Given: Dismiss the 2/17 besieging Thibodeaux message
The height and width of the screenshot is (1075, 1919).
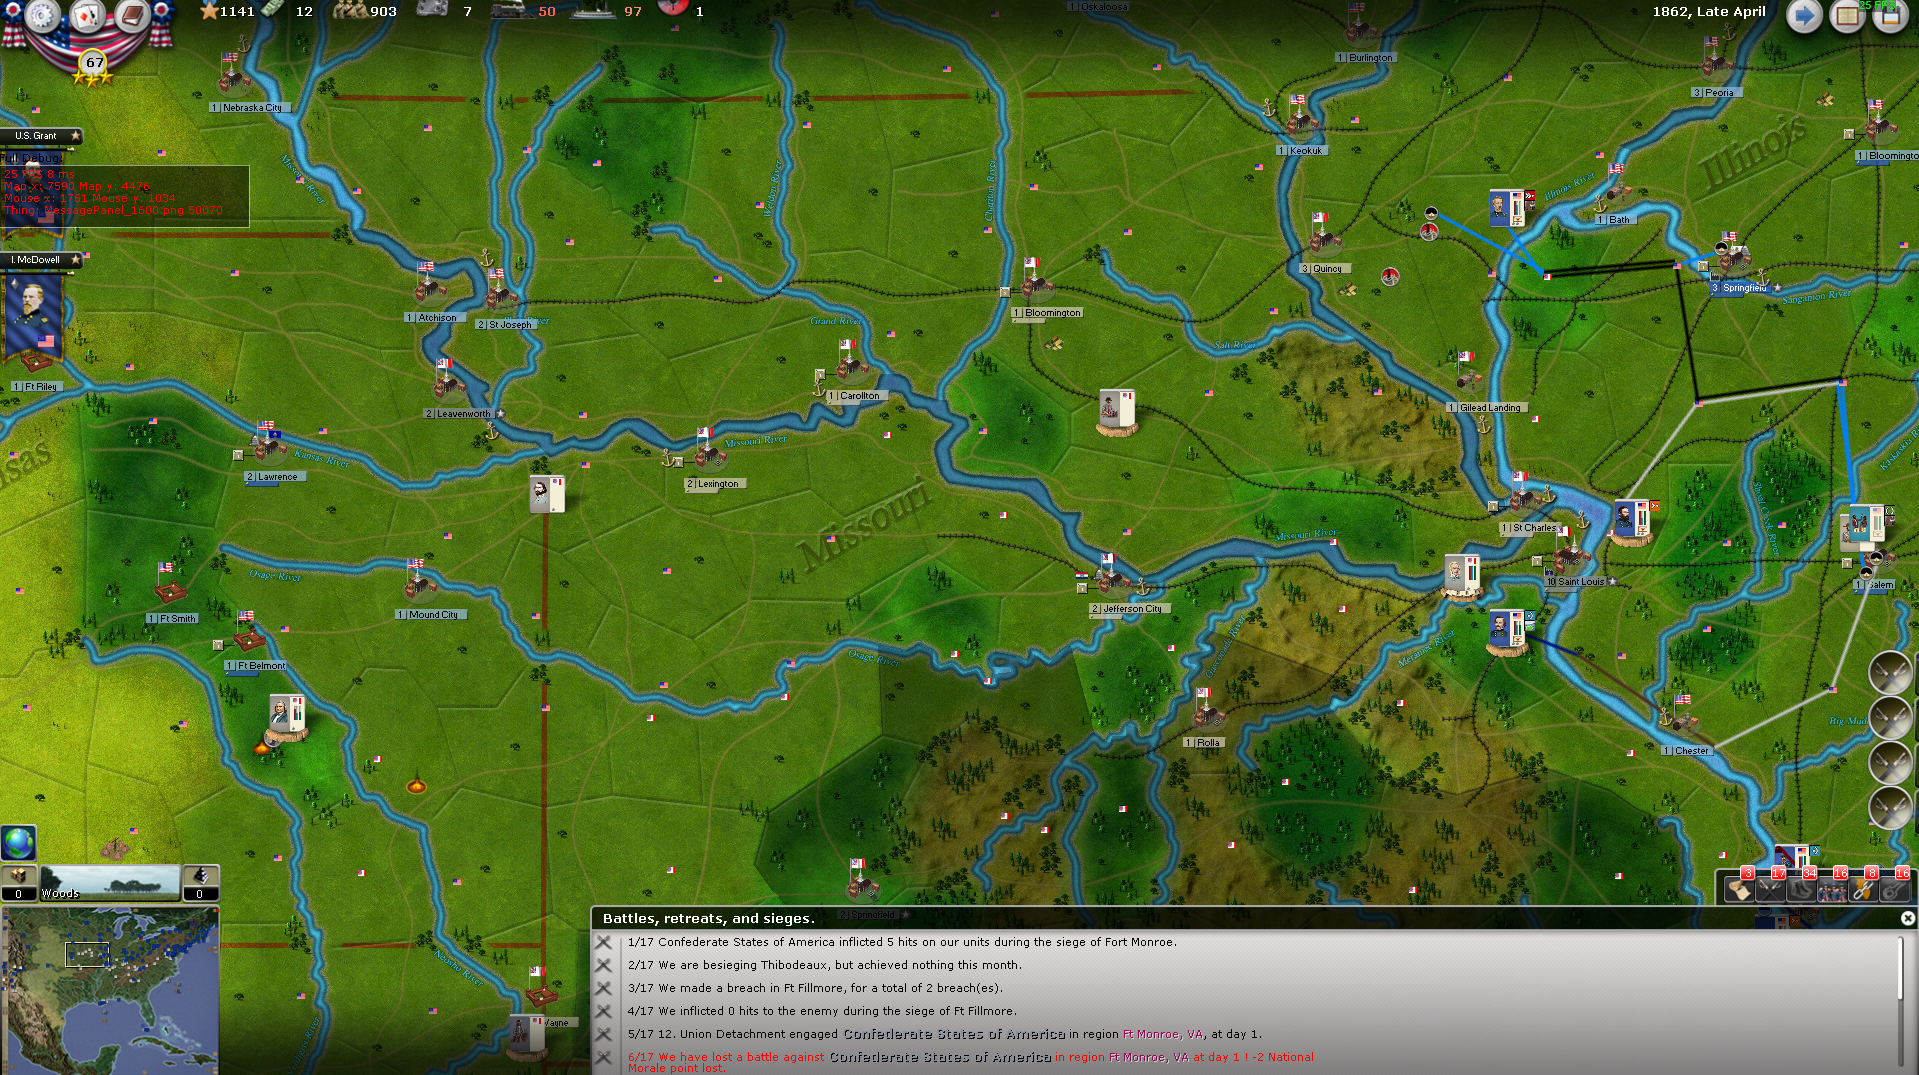Looking at the screenshot, I should pos(604,965).
